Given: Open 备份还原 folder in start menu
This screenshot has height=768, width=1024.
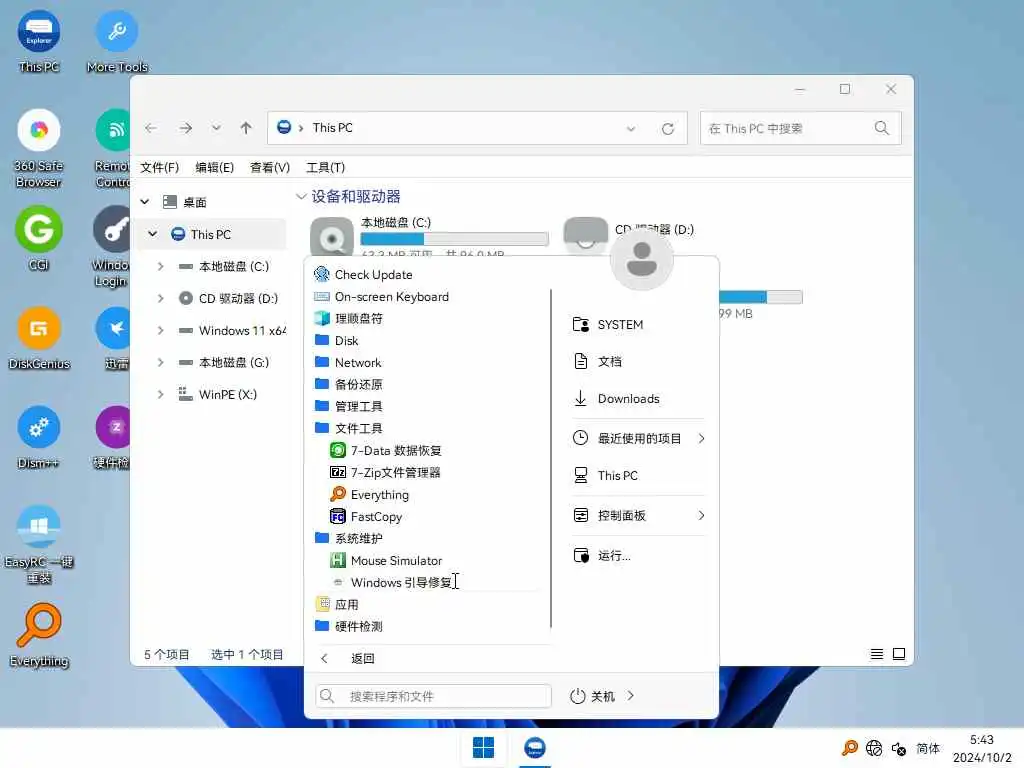Looking at the screenshot, I should [x=349, y=384].
